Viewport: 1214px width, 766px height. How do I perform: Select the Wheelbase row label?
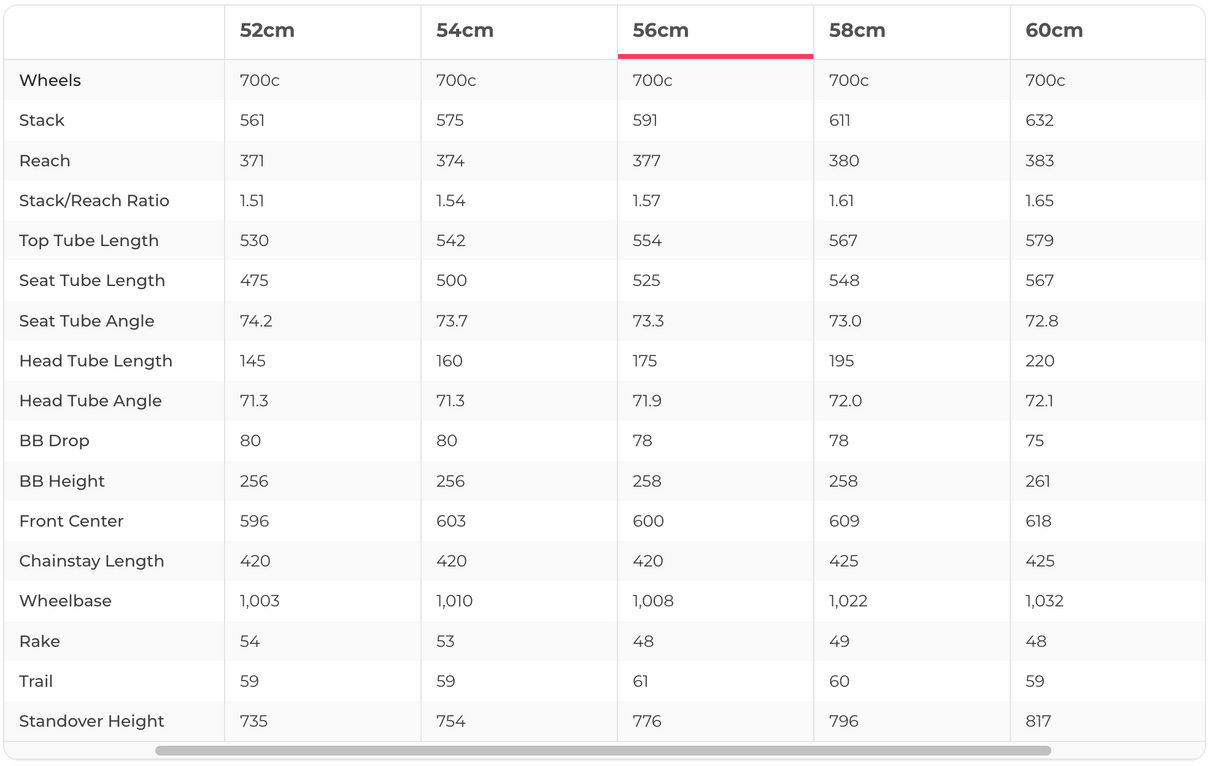[x=65, y=601]
